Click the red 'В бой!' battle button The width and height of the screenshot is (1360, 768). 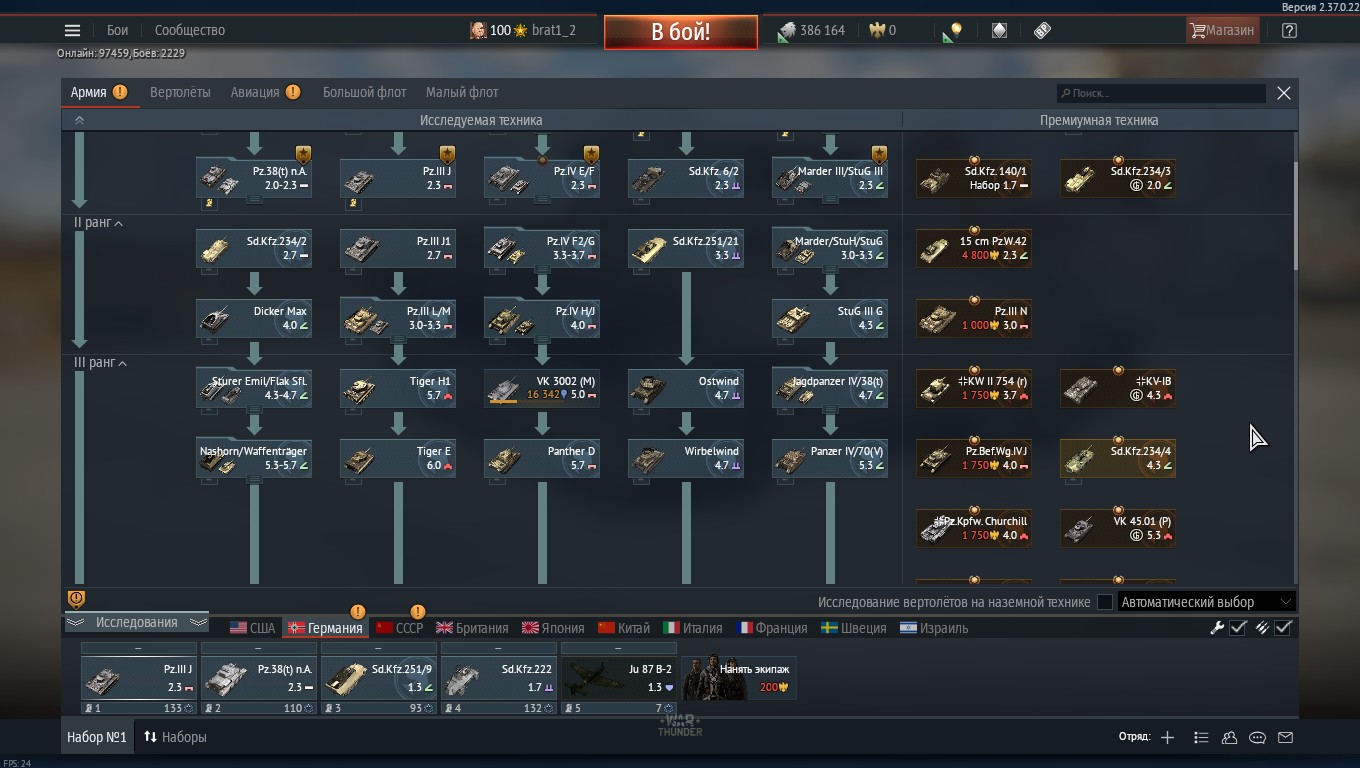(680, 32)
